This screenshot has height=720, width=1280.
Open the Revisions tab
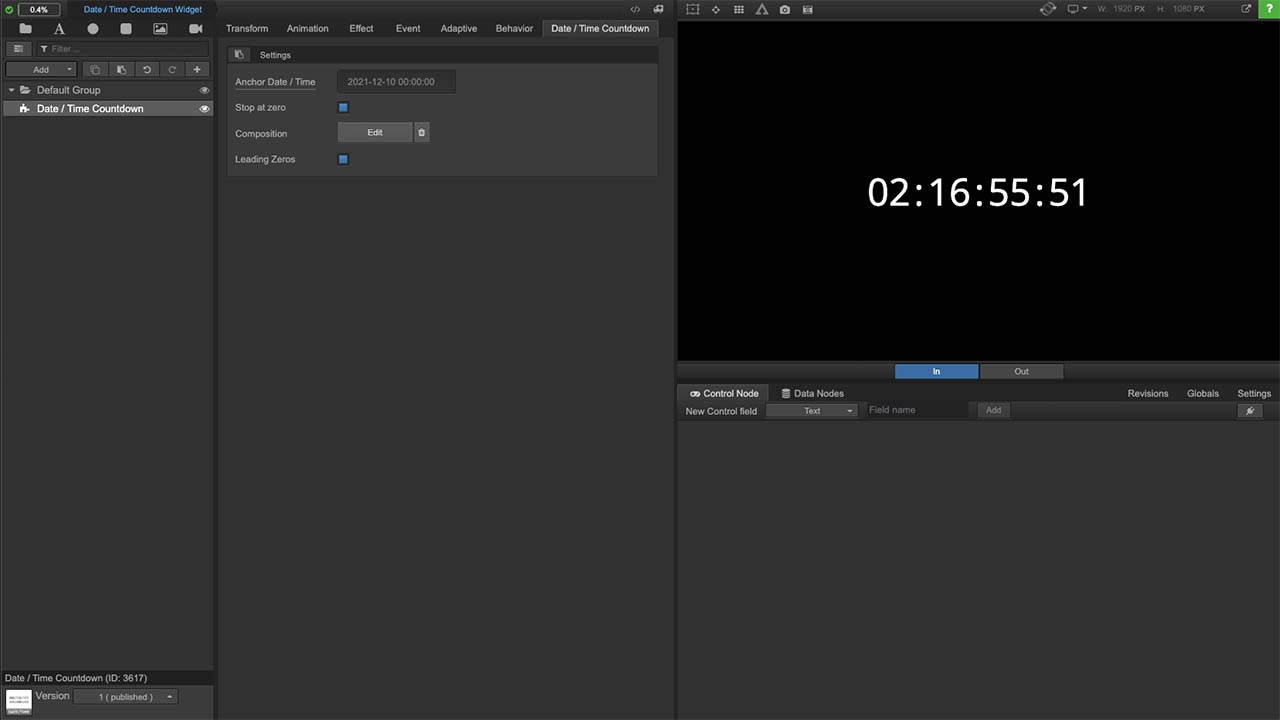point(1148,393)
